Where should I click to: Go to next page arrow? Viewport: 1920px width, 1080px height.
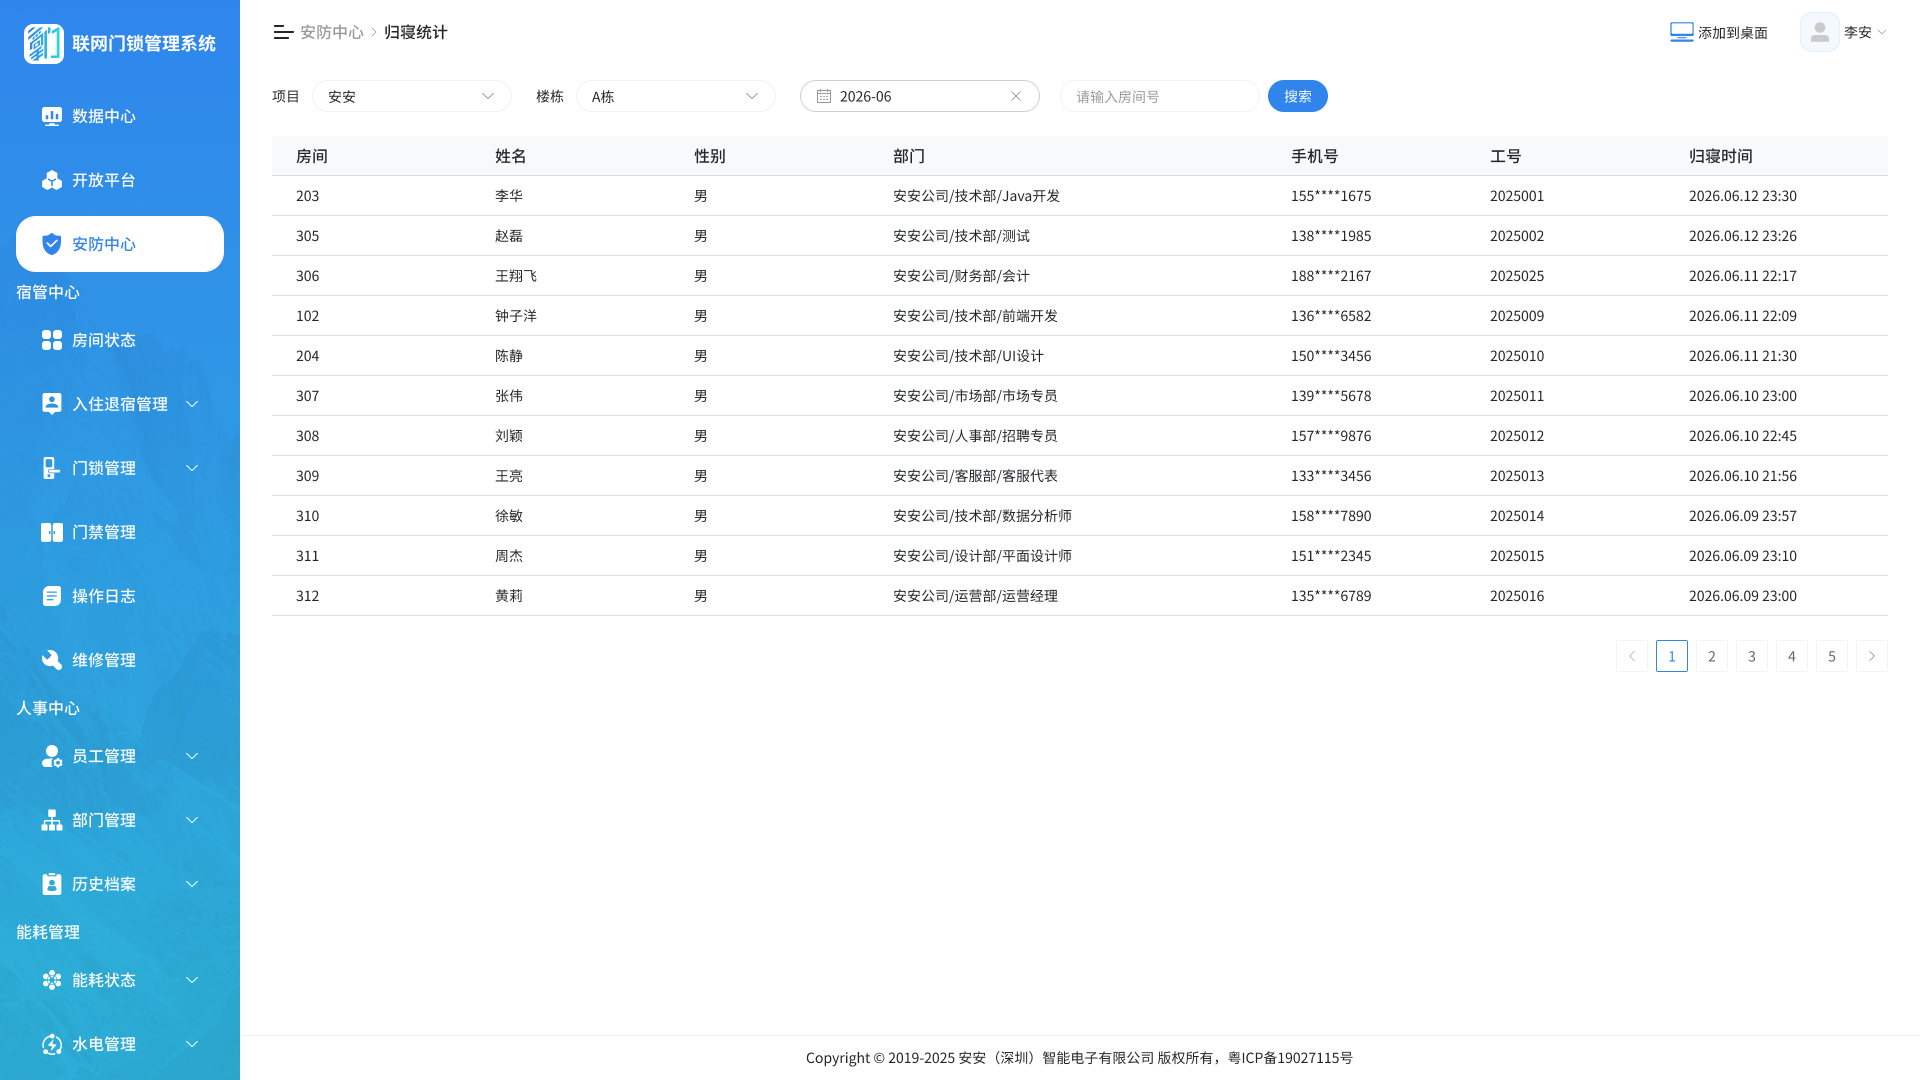point(1872,656)
